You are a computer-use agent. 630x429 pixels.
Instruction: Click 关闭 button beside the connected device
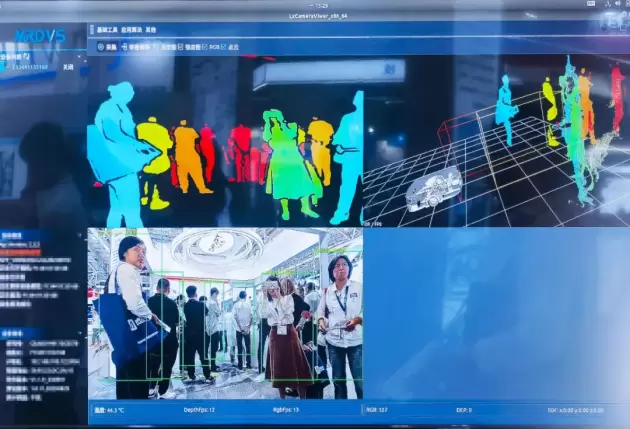(x=68, y=68)
